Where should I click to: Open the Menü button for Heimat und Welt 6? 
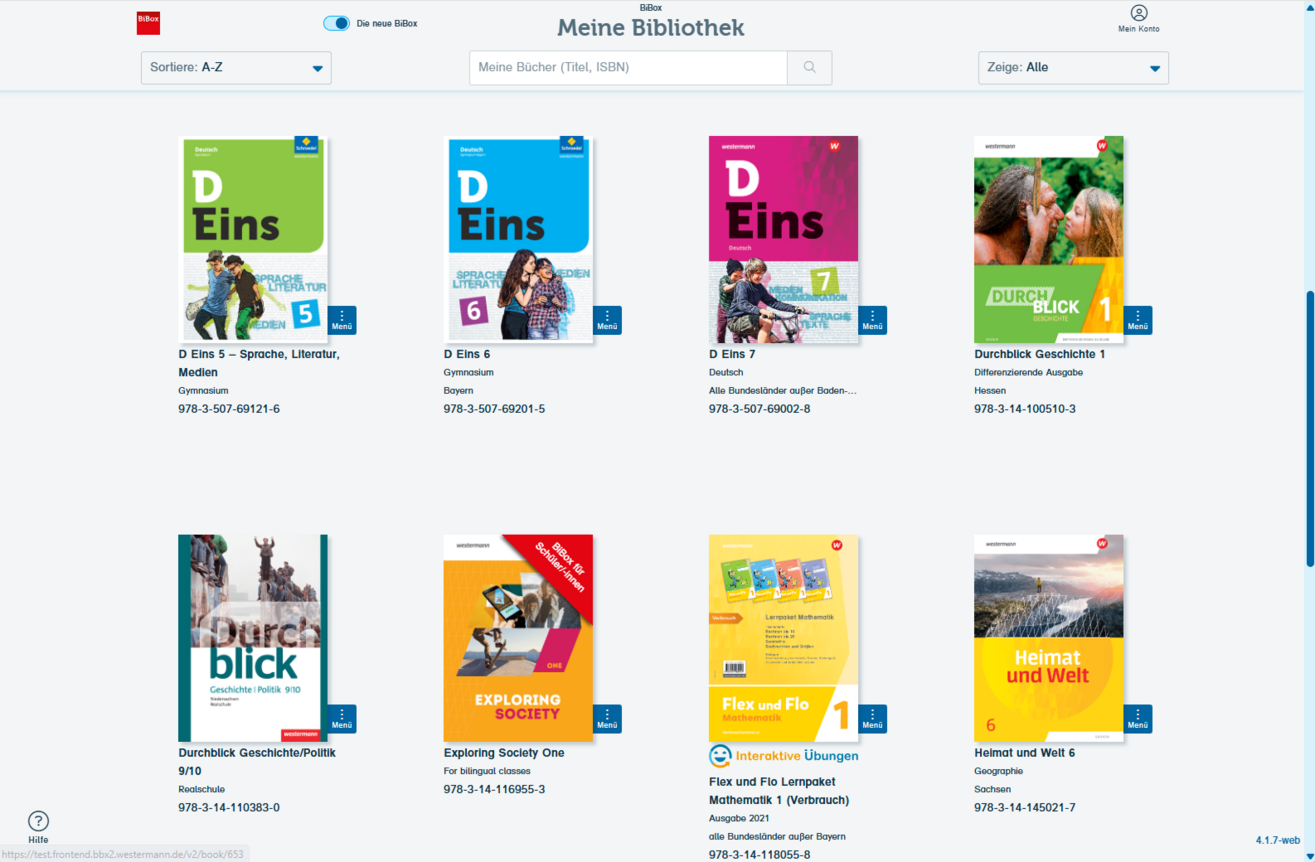[x=1138, y=719]
